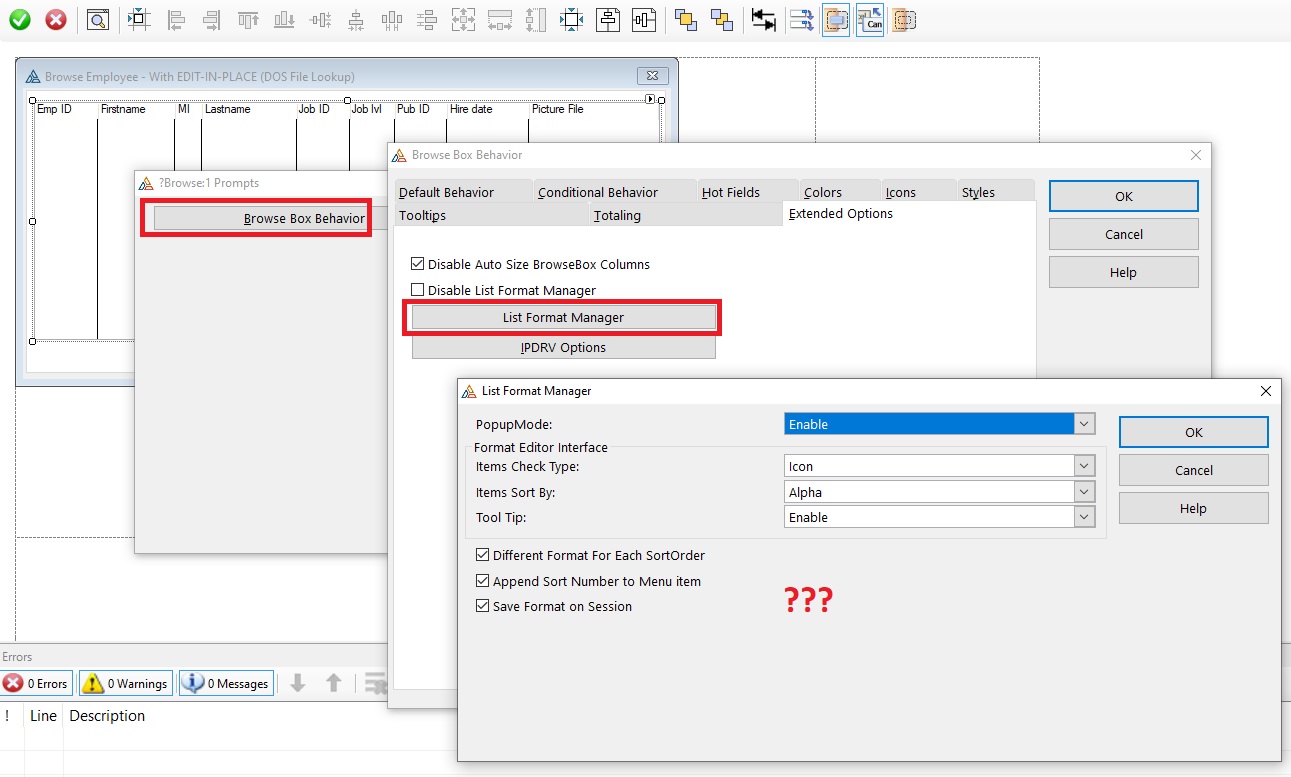Switch to the Conditional Behavior tab
Viewport: 1291px width, 777px height.
click(597, 192)
